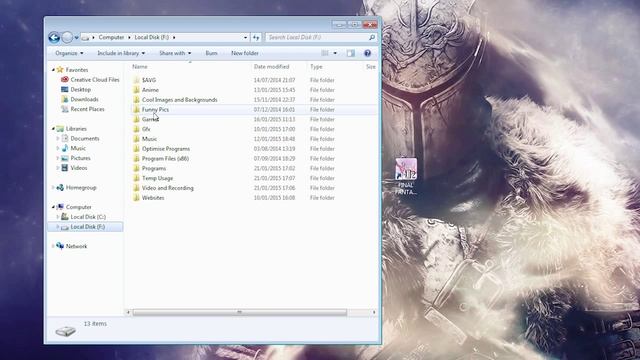The height and width of the screenshot is (360, 640).
Task: Select the Programs folder icon
Action: 136,168
